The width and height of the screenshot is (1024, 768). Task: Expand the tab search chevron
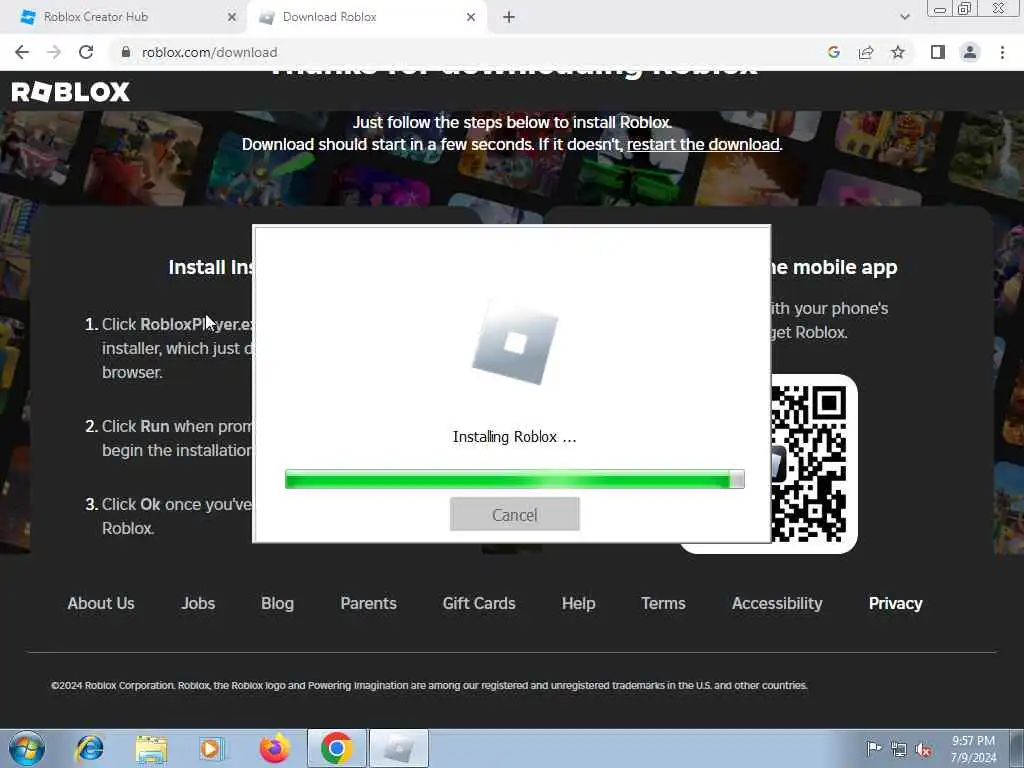[904, 18]
